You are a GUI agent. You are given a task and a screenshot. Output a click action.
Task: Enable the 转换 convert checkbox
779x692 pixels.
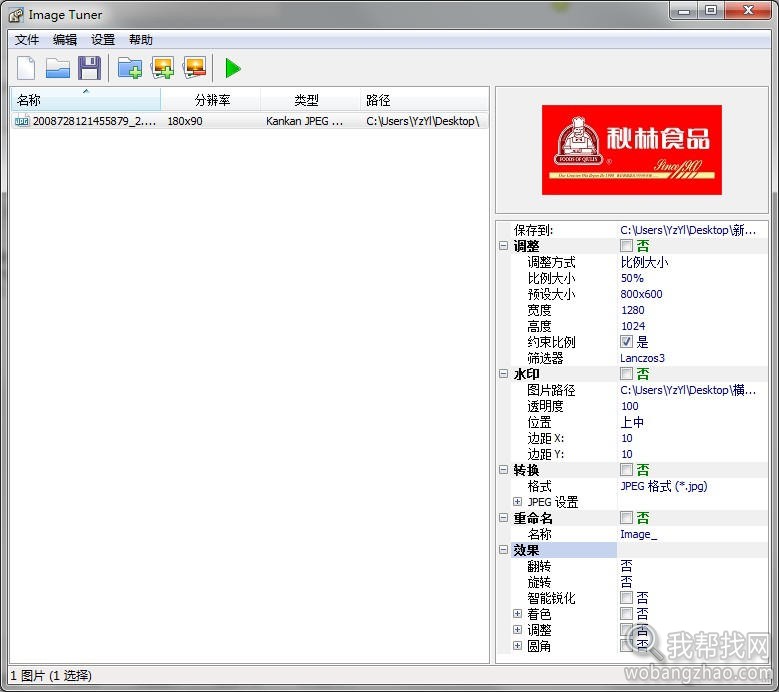coord(626,470)
